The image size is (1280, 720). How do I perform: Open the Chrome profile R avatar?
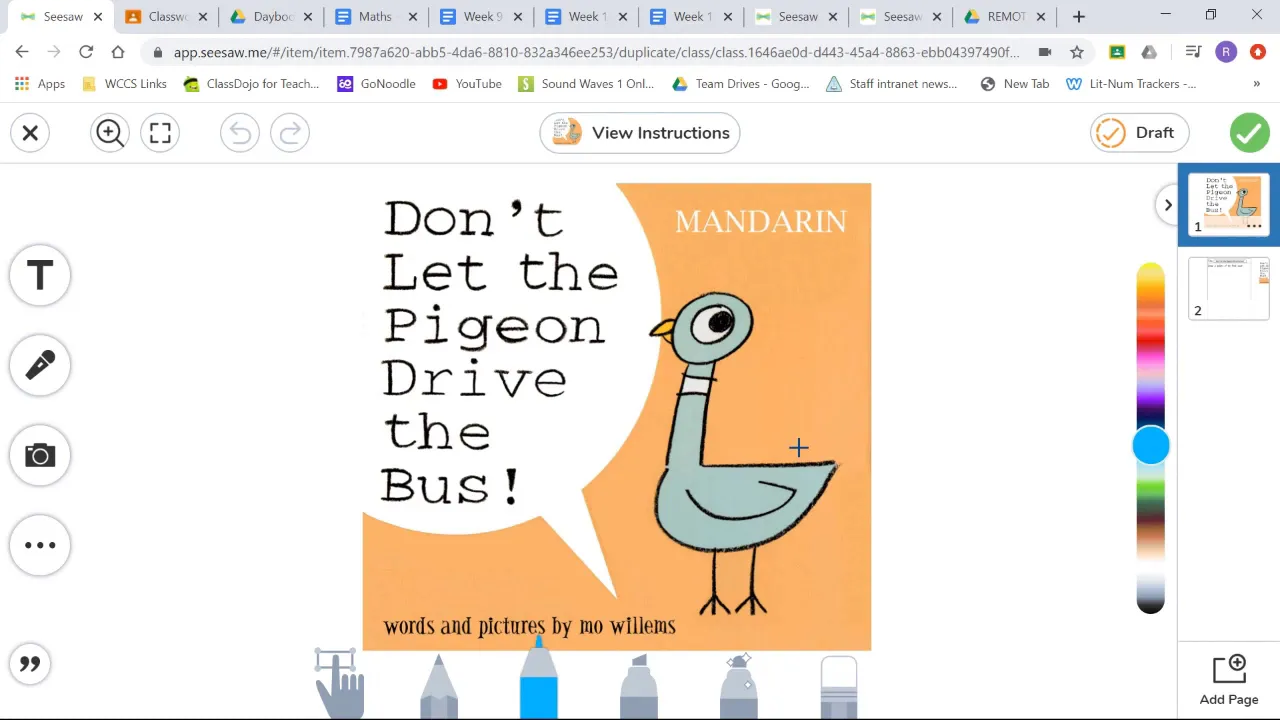[1226, 52]
